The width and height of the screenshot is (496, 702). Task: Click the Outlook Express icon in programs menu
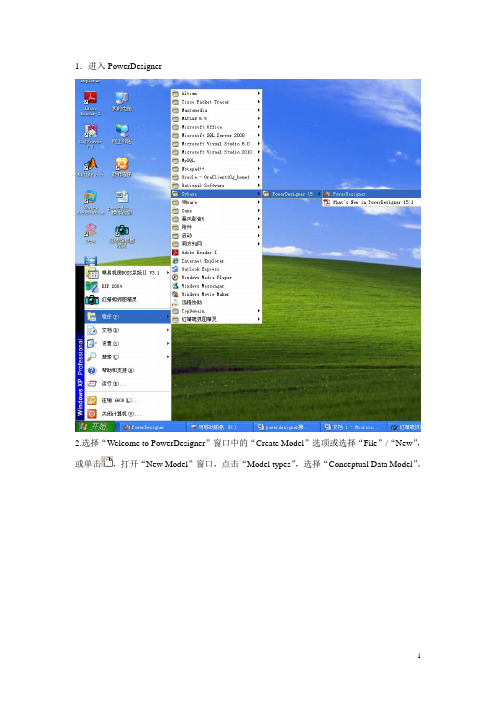[175, 269]
